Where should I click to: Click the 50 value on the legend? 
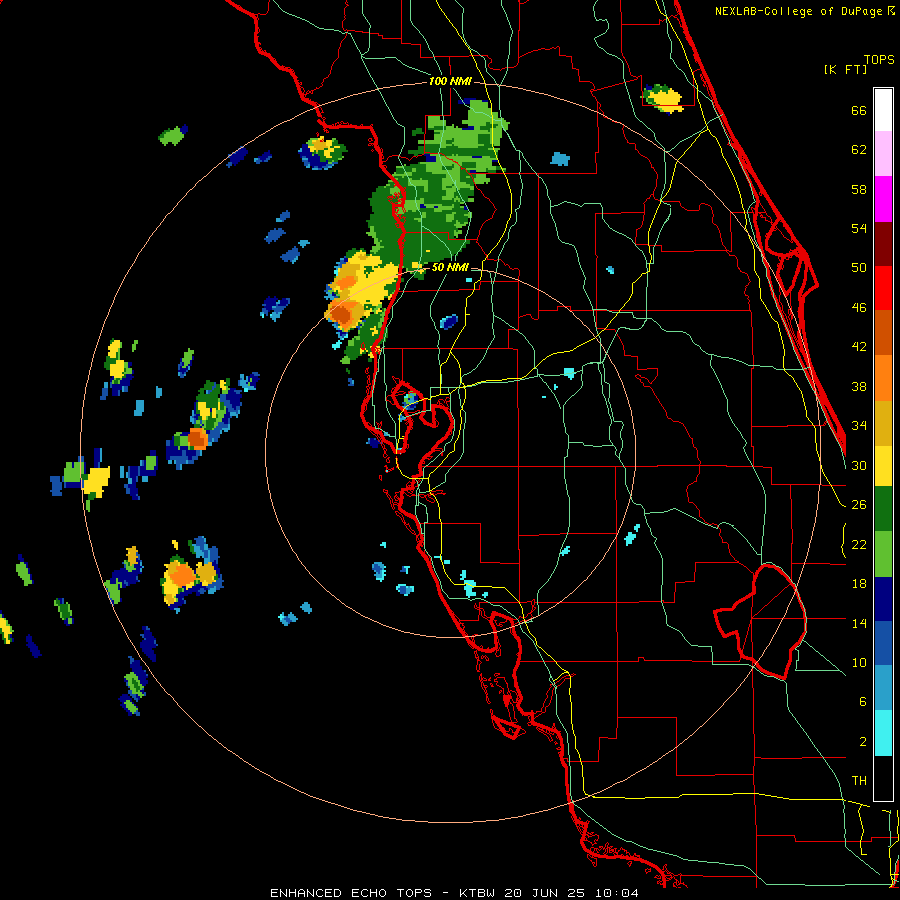(859, 268)
